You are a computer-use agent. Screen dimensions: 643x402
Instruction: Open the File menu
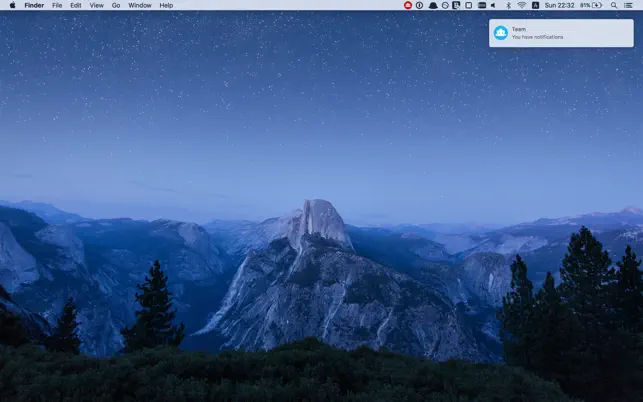[x=57, y=5]
